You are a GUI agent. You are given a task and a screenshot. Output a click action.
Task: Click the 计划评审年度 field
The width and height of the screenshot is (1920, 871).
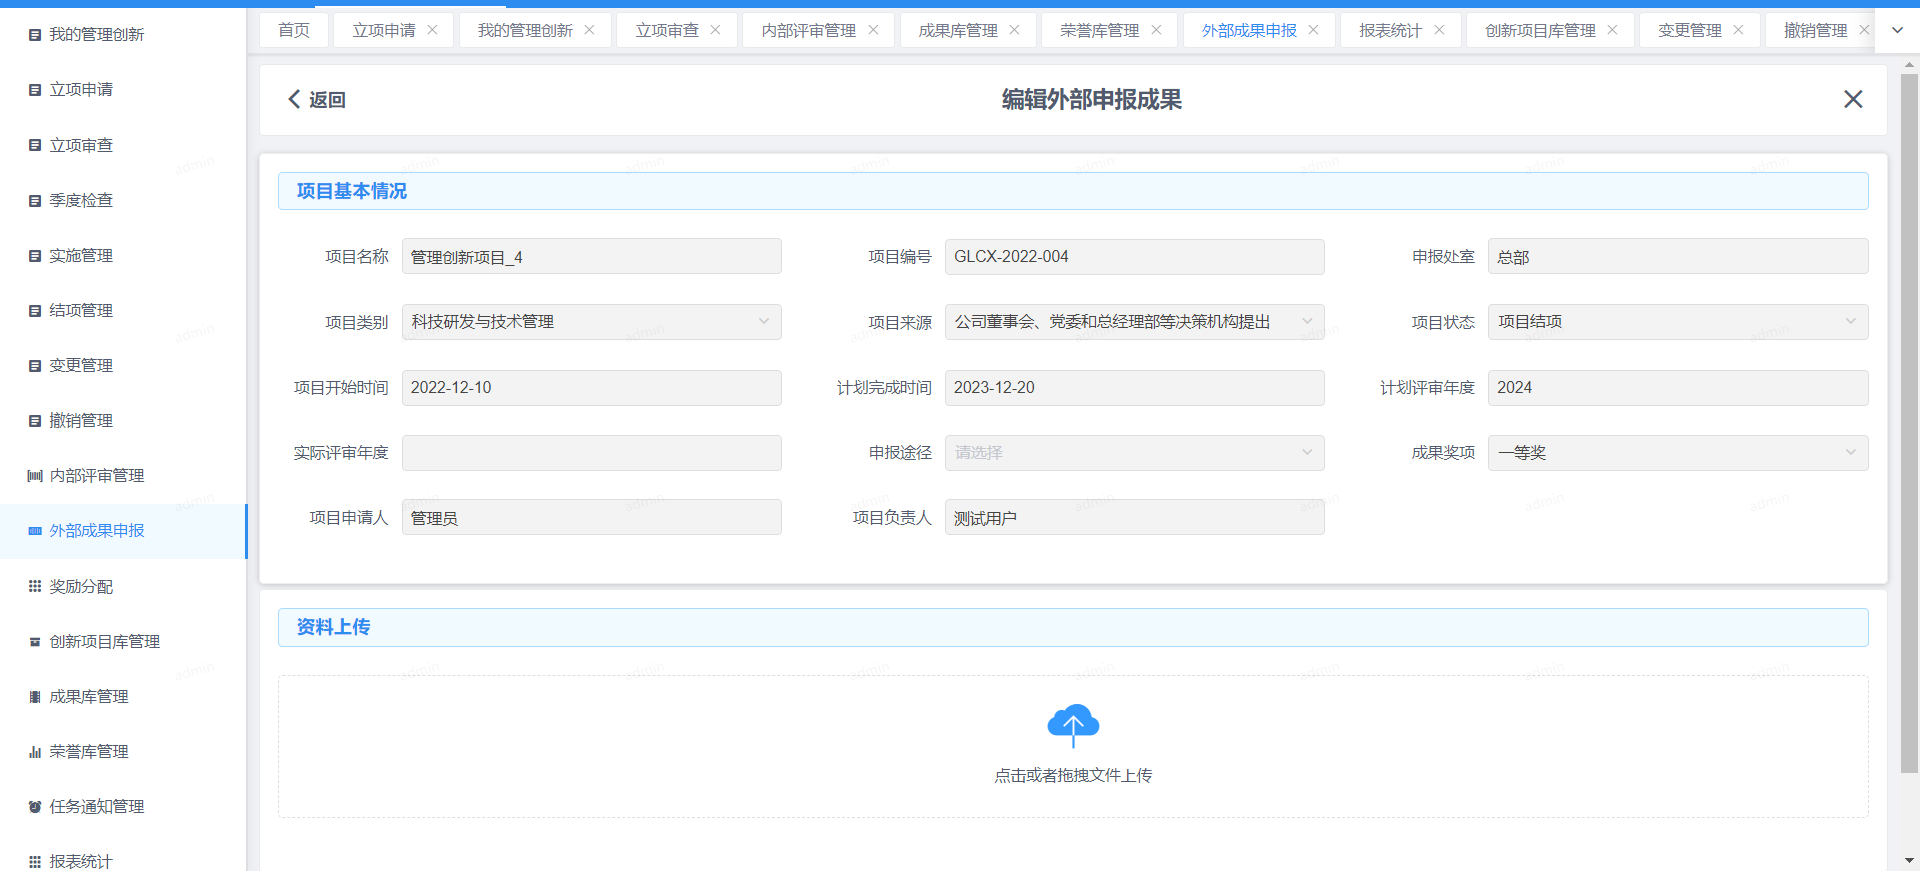pyautogui.click(x=1678, y=388)
